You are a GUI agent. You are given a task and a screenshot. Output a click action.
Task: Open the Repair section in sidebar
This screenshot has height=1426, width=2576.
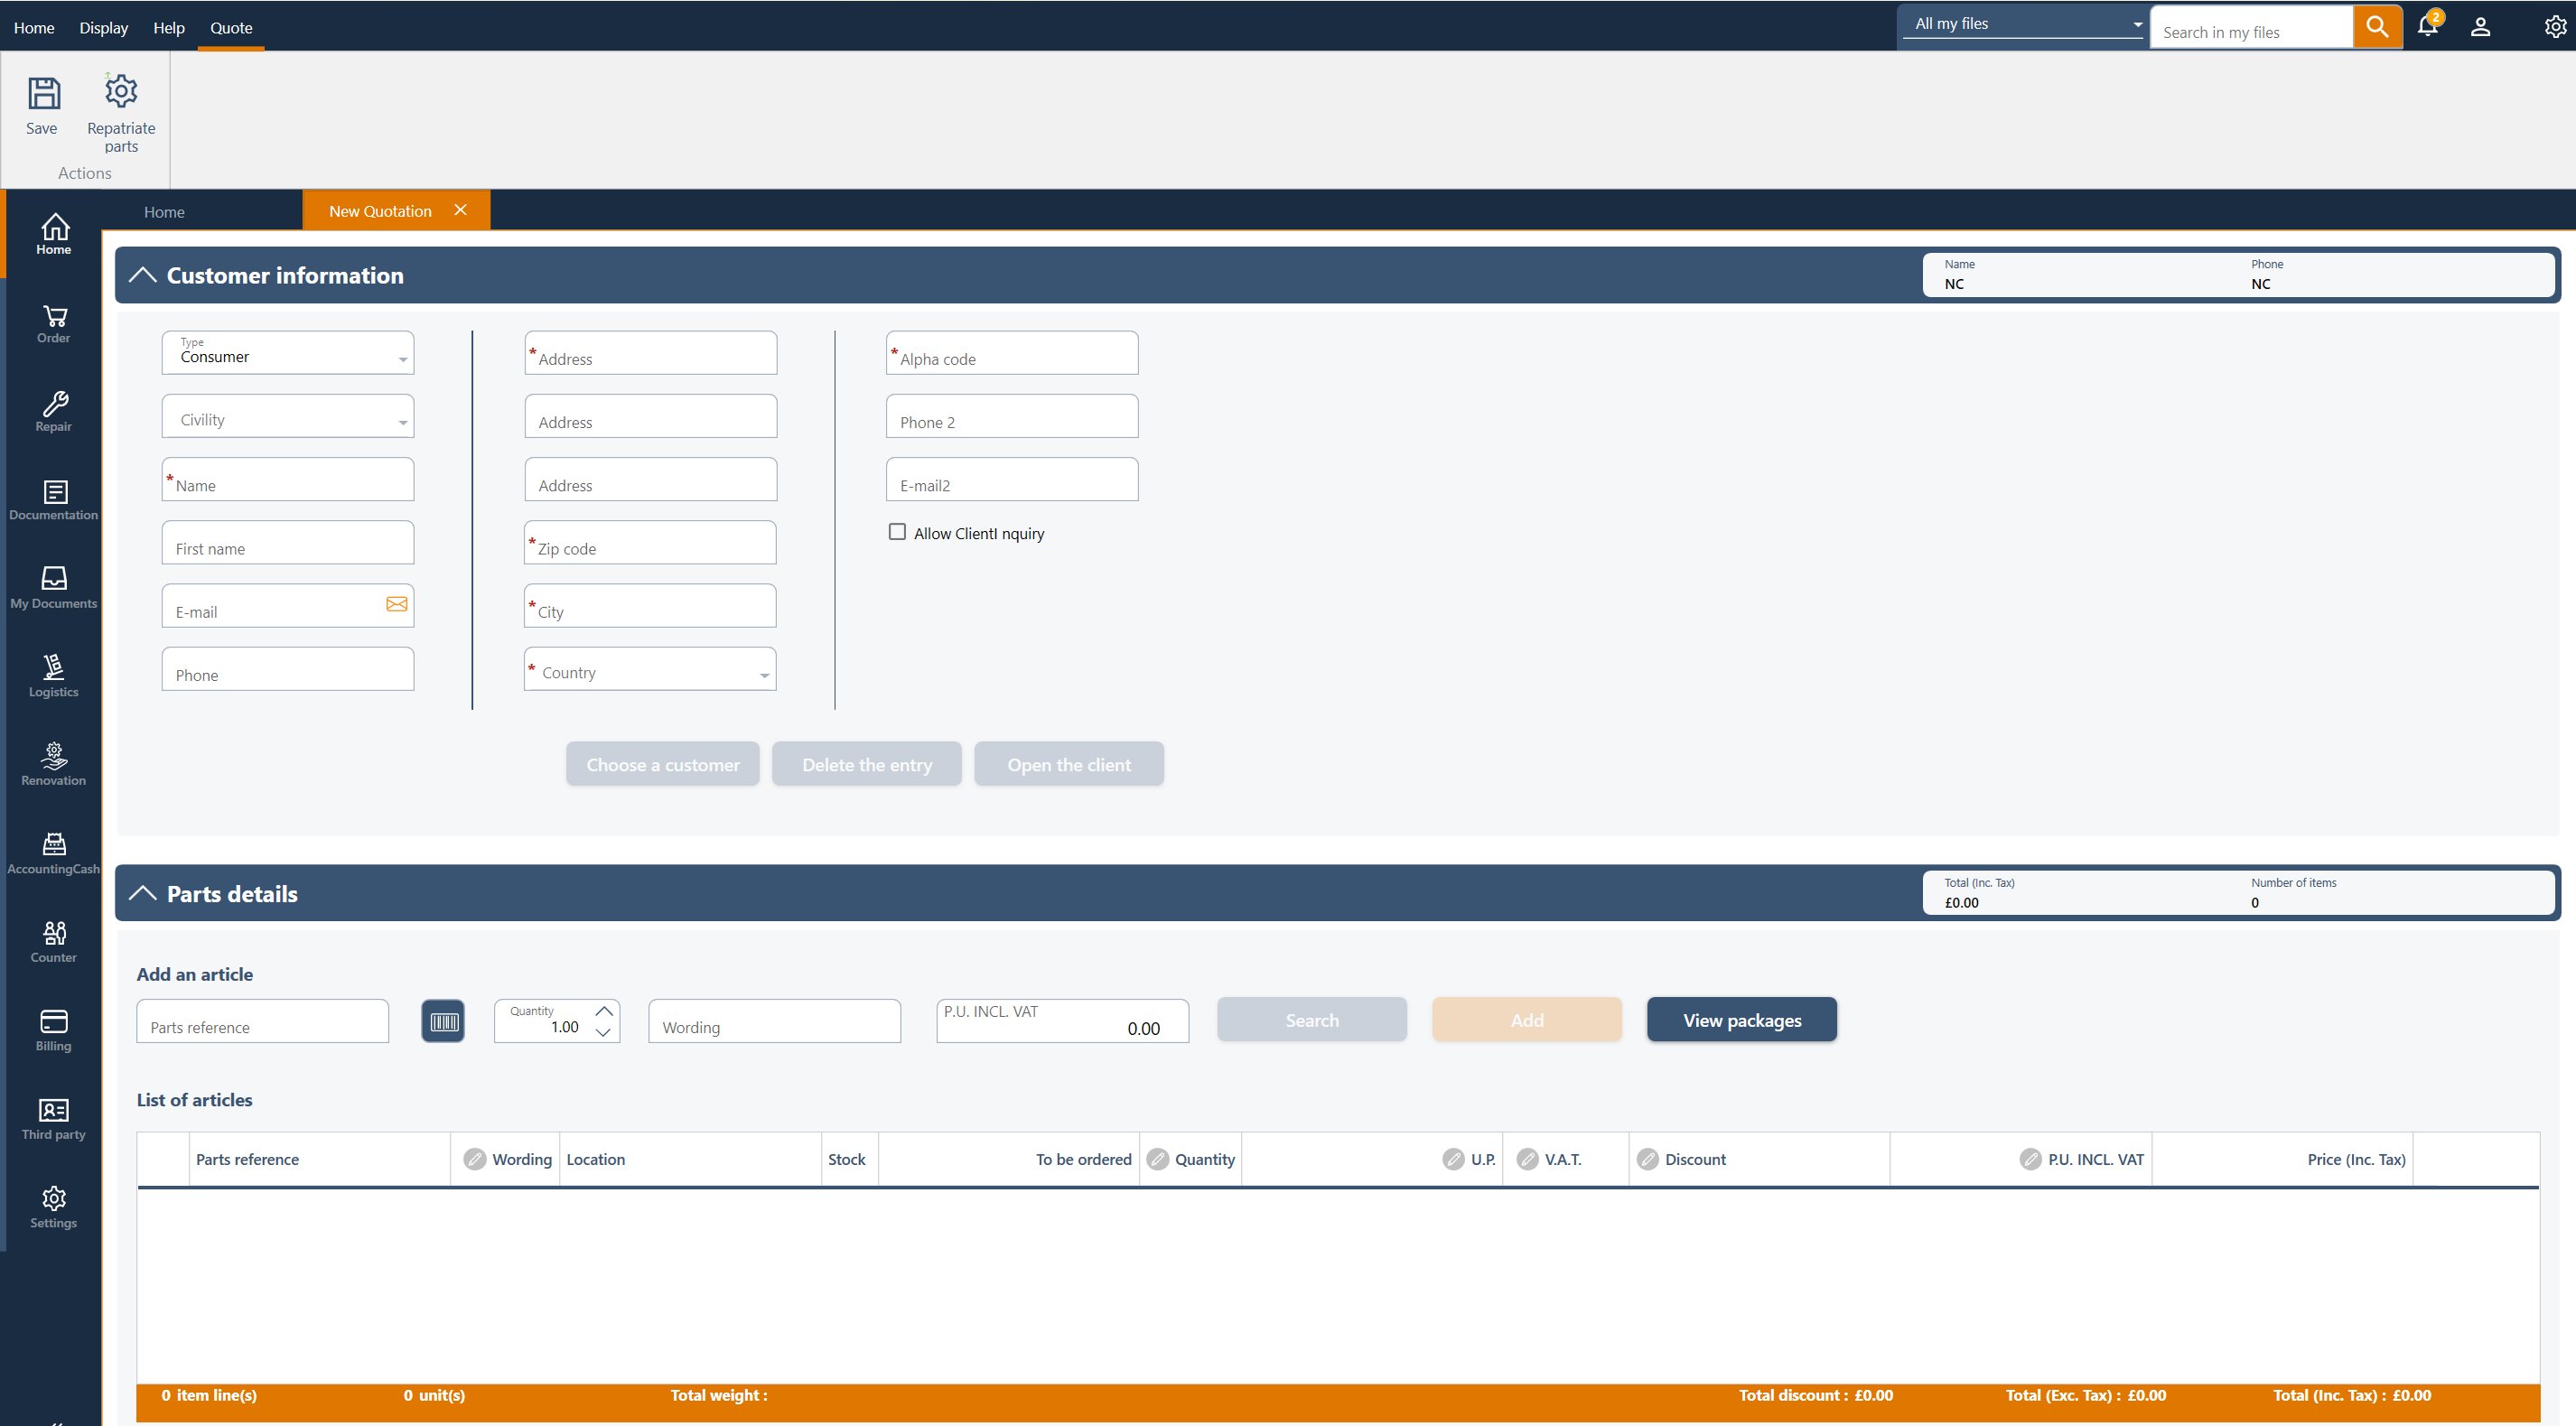54,411
